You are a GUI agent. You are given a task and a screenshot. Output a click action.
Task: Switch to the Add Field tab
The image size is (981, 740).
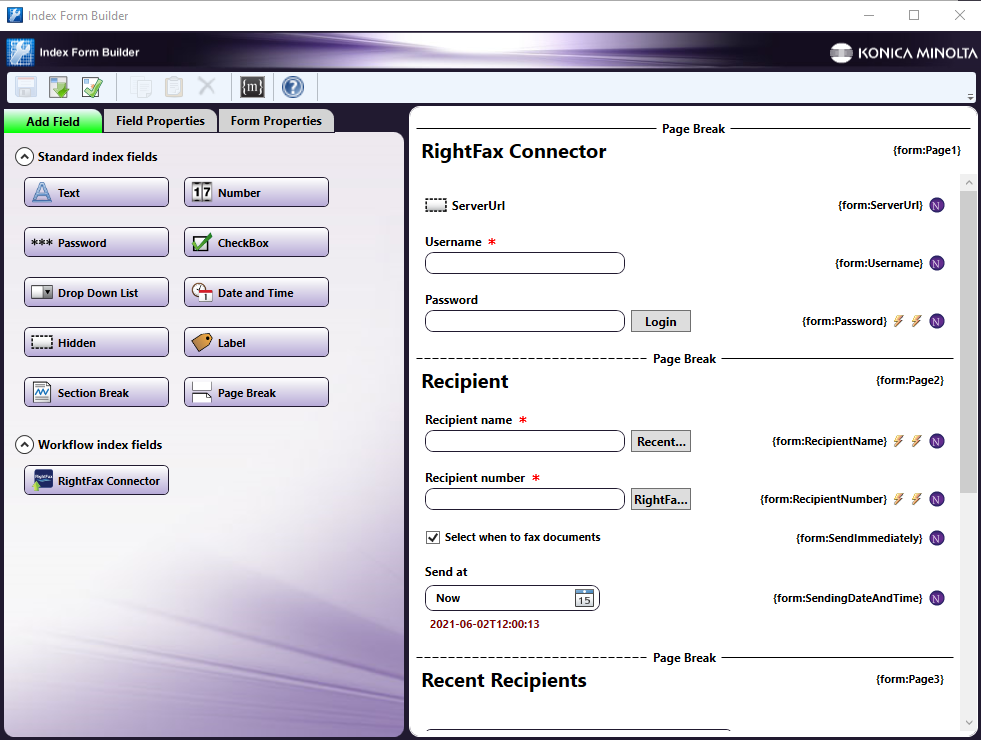(53, 121)
